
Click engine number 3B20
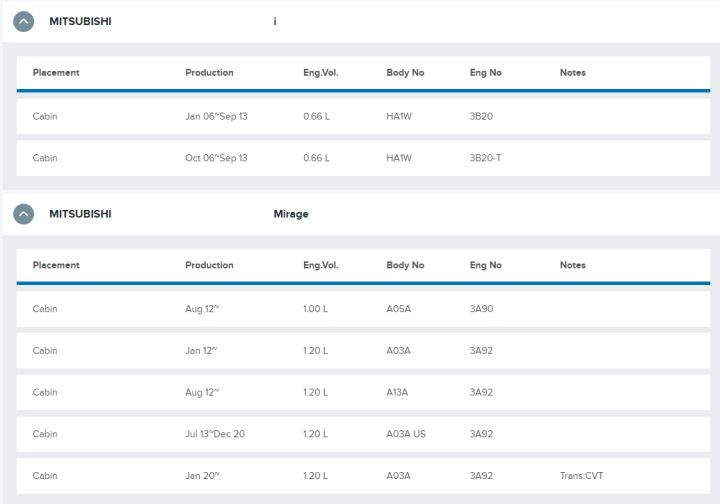[x=481, y=117]
